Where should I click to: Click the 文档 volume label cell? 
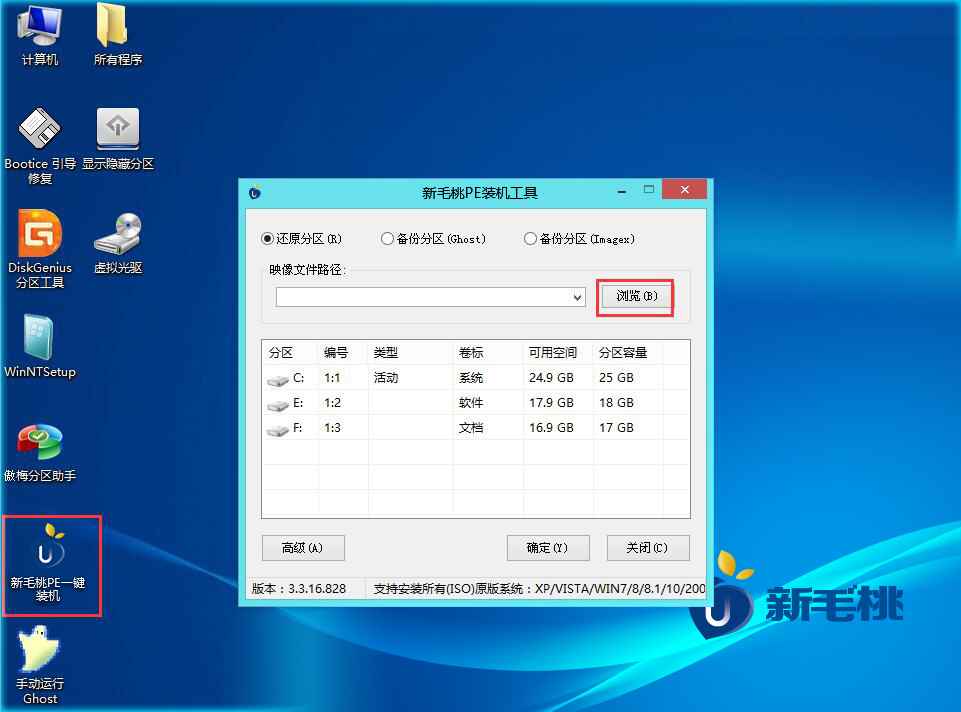(471, 428)
